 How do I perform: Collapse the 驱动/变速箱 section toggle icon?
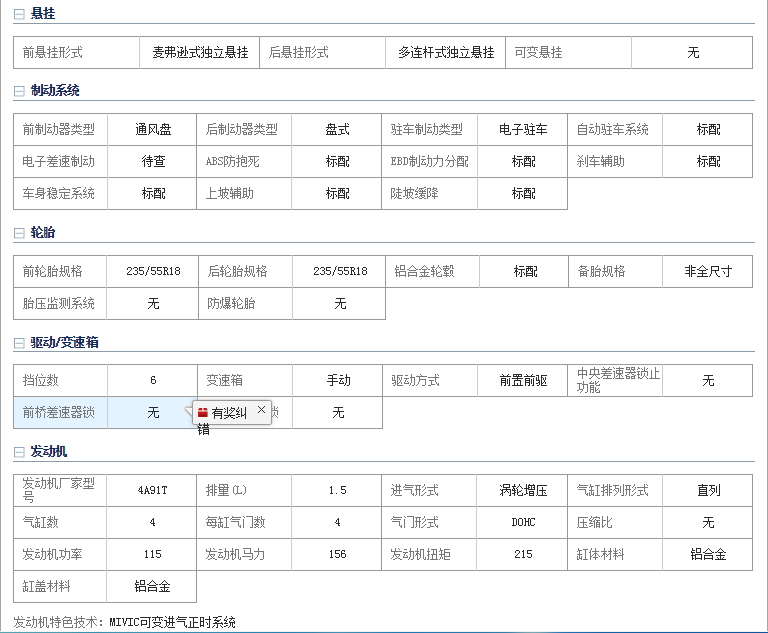point(19,343)
